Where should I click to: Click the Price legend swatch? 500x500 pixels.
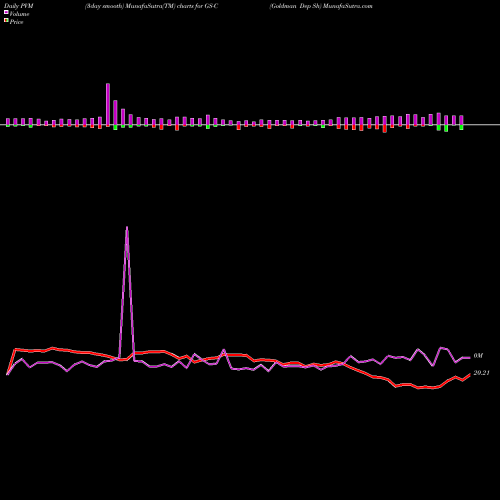tap(6, 21)
